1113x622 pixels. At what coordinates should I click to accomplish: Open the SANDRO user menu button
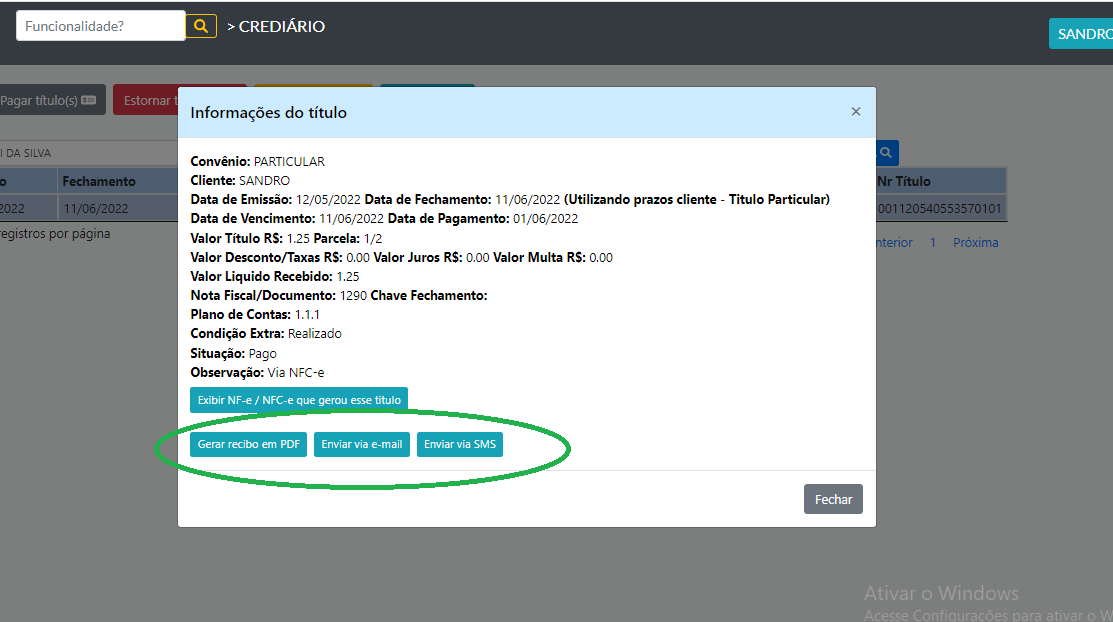click(x=1083, y=33)
